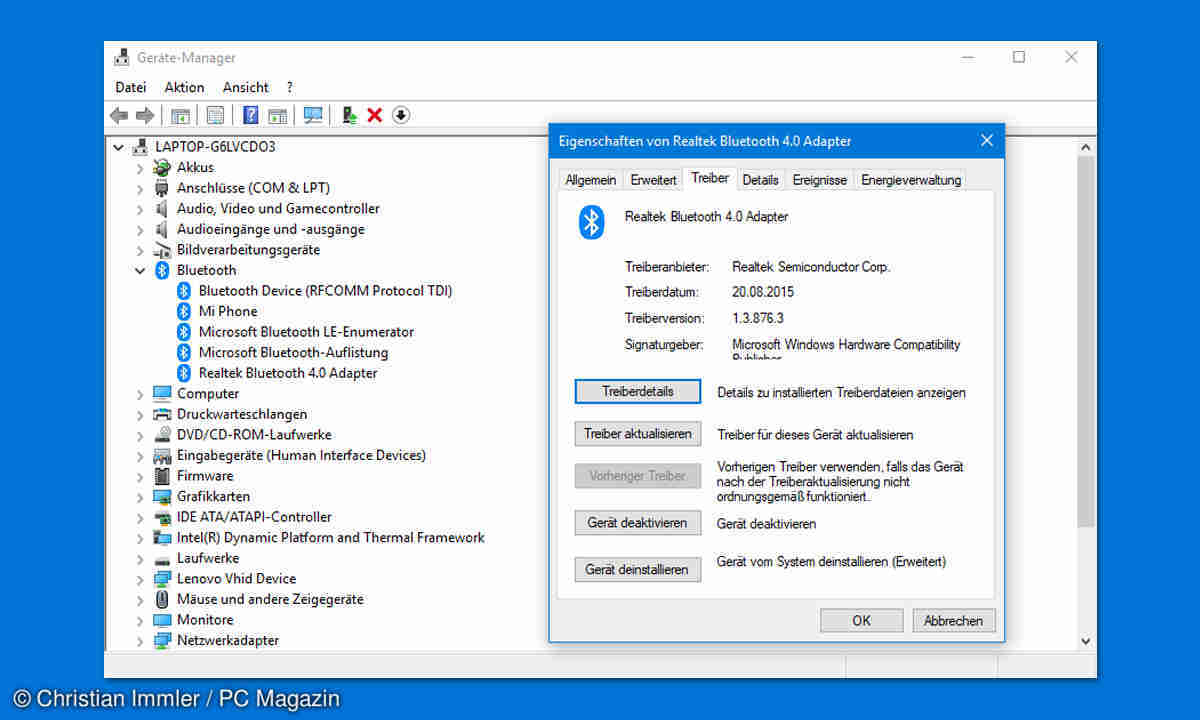Switch to the Details tab
The height and width of the screenshot is (720, 1200).
(760, 180)
